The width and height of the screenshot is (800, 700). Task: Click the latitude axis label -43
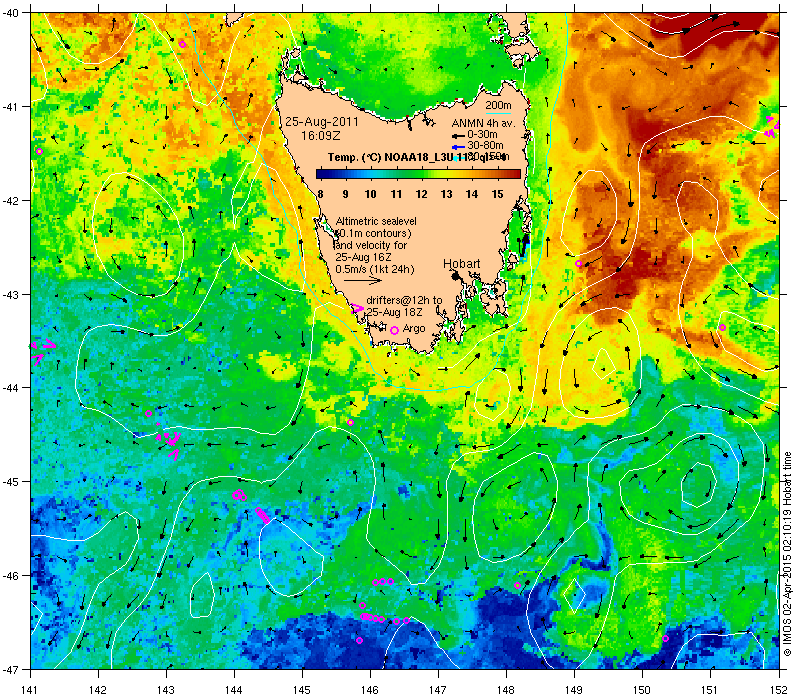(9, 294)
